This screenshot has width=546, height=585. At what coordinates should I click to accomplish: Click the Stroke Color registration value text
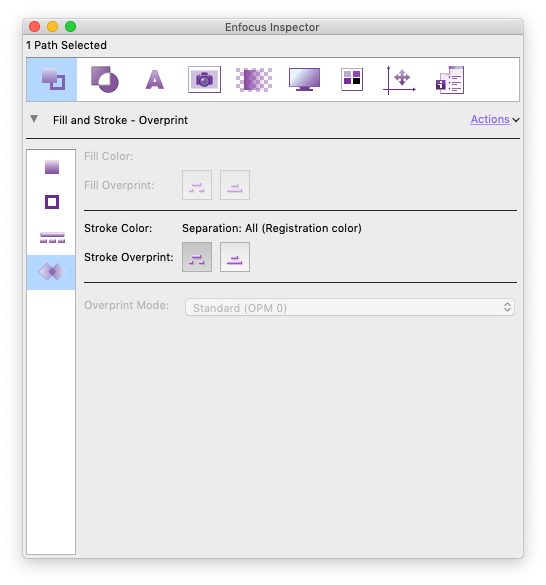[x=272, y=228]
